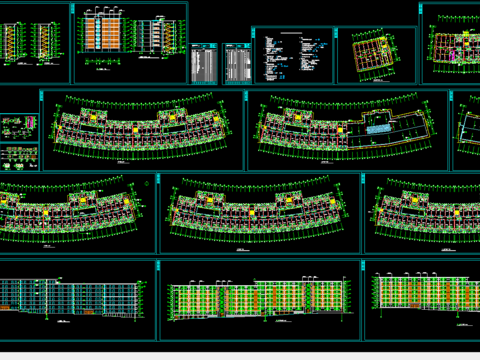Select the blue-toned building elevation drawing

[x=73, y=300]
